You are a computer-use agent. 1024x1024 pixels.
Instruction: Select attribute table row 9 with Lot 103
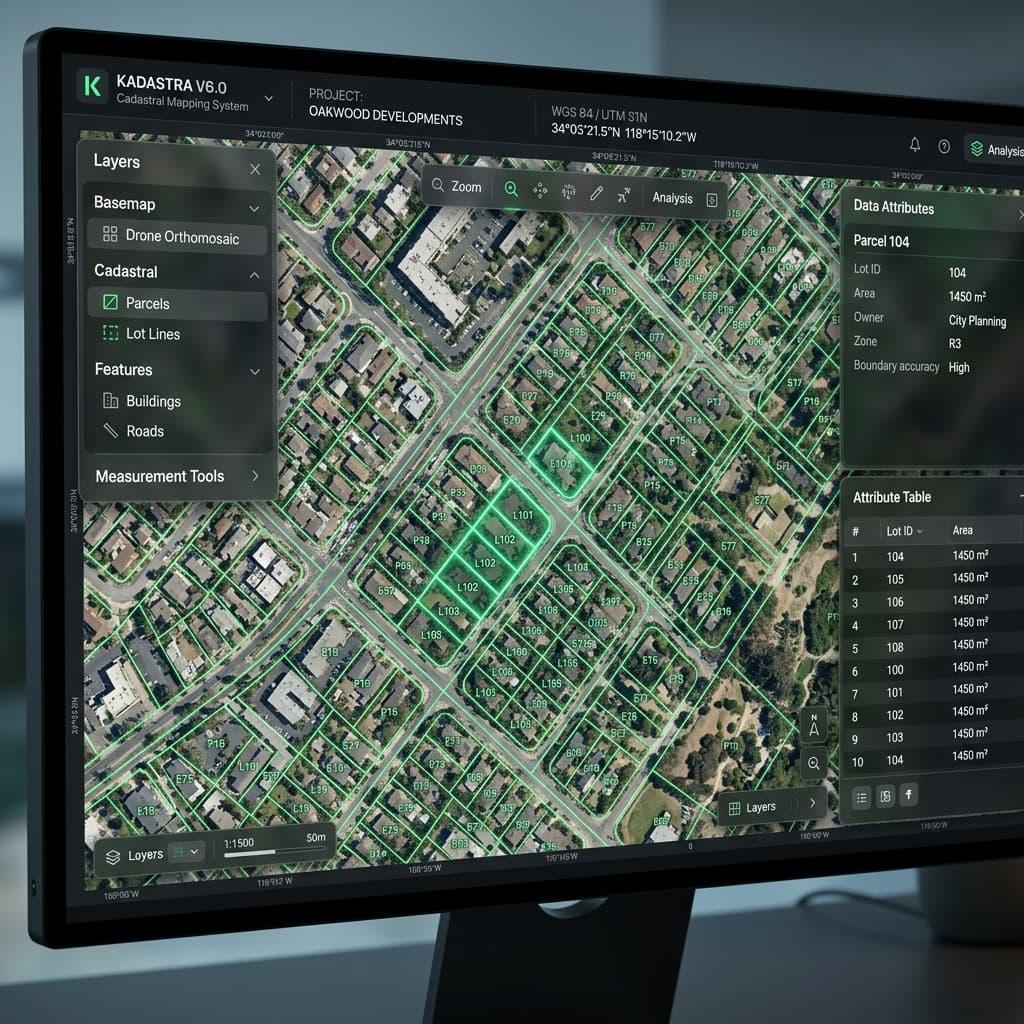[x=934, y=736]
